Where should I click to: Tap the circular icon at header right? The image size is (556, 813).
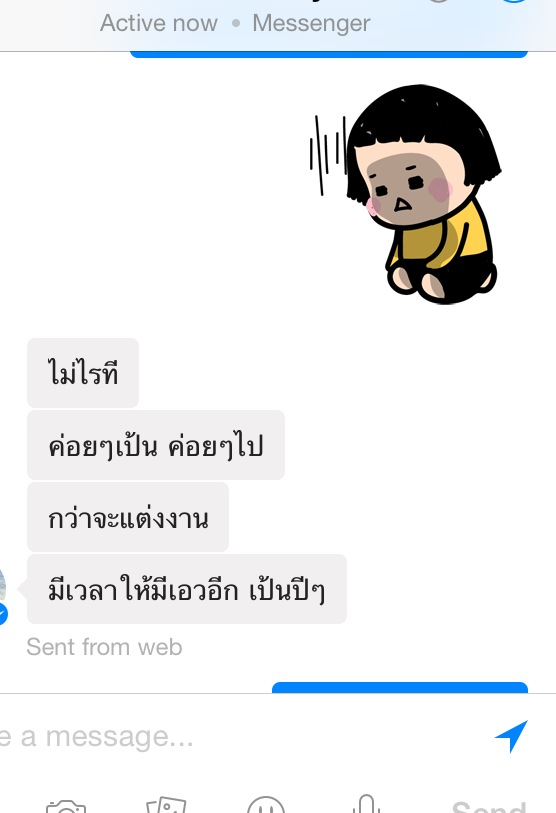[515, 2]
